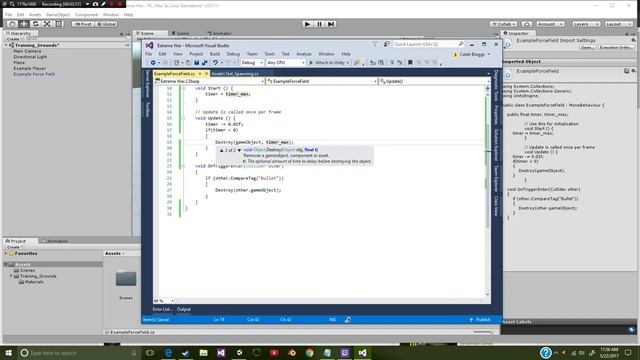Open Debug configuration dropdown
The image size is (640, 360).
(252, 63)
